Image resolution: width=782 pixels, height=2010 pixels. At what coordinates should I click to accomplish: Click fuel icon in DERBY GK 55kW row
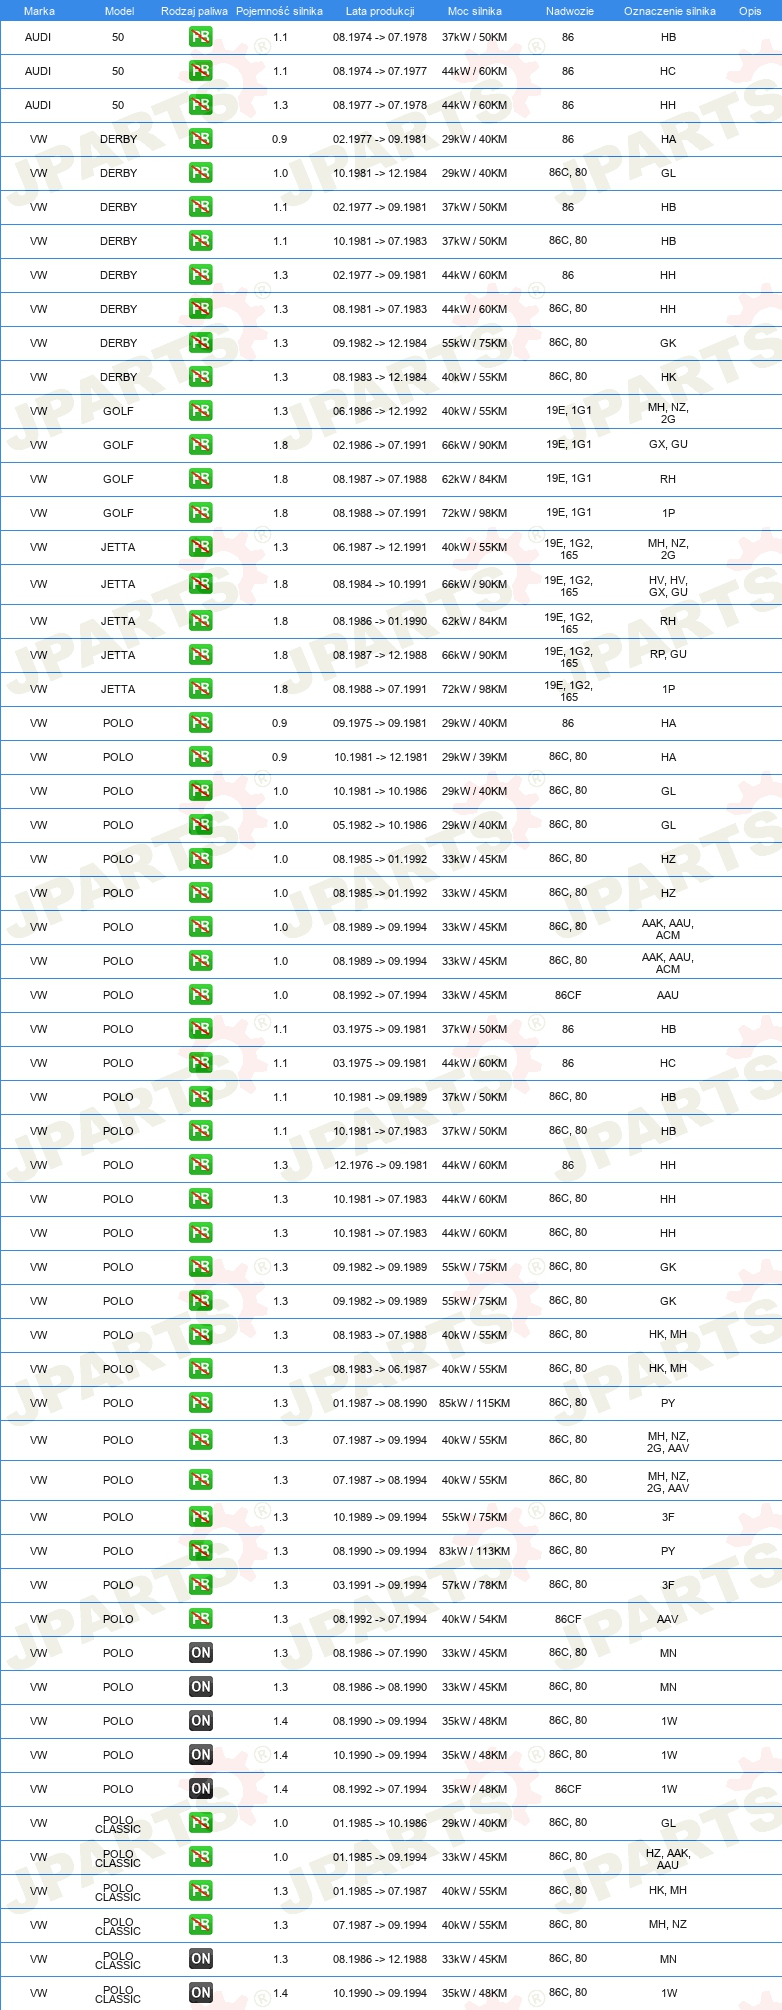[x=200, y=343]
